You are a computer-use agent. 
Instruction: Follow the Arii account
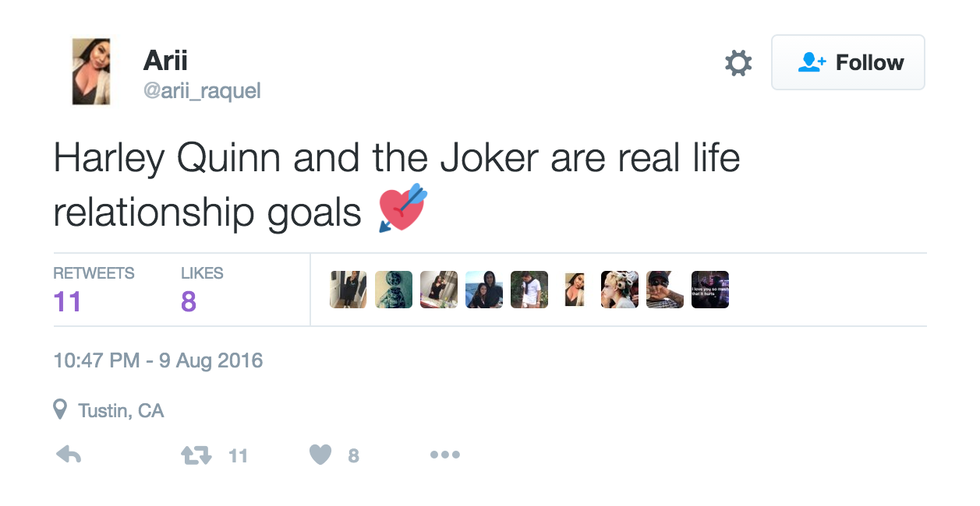tap(848, 63)
